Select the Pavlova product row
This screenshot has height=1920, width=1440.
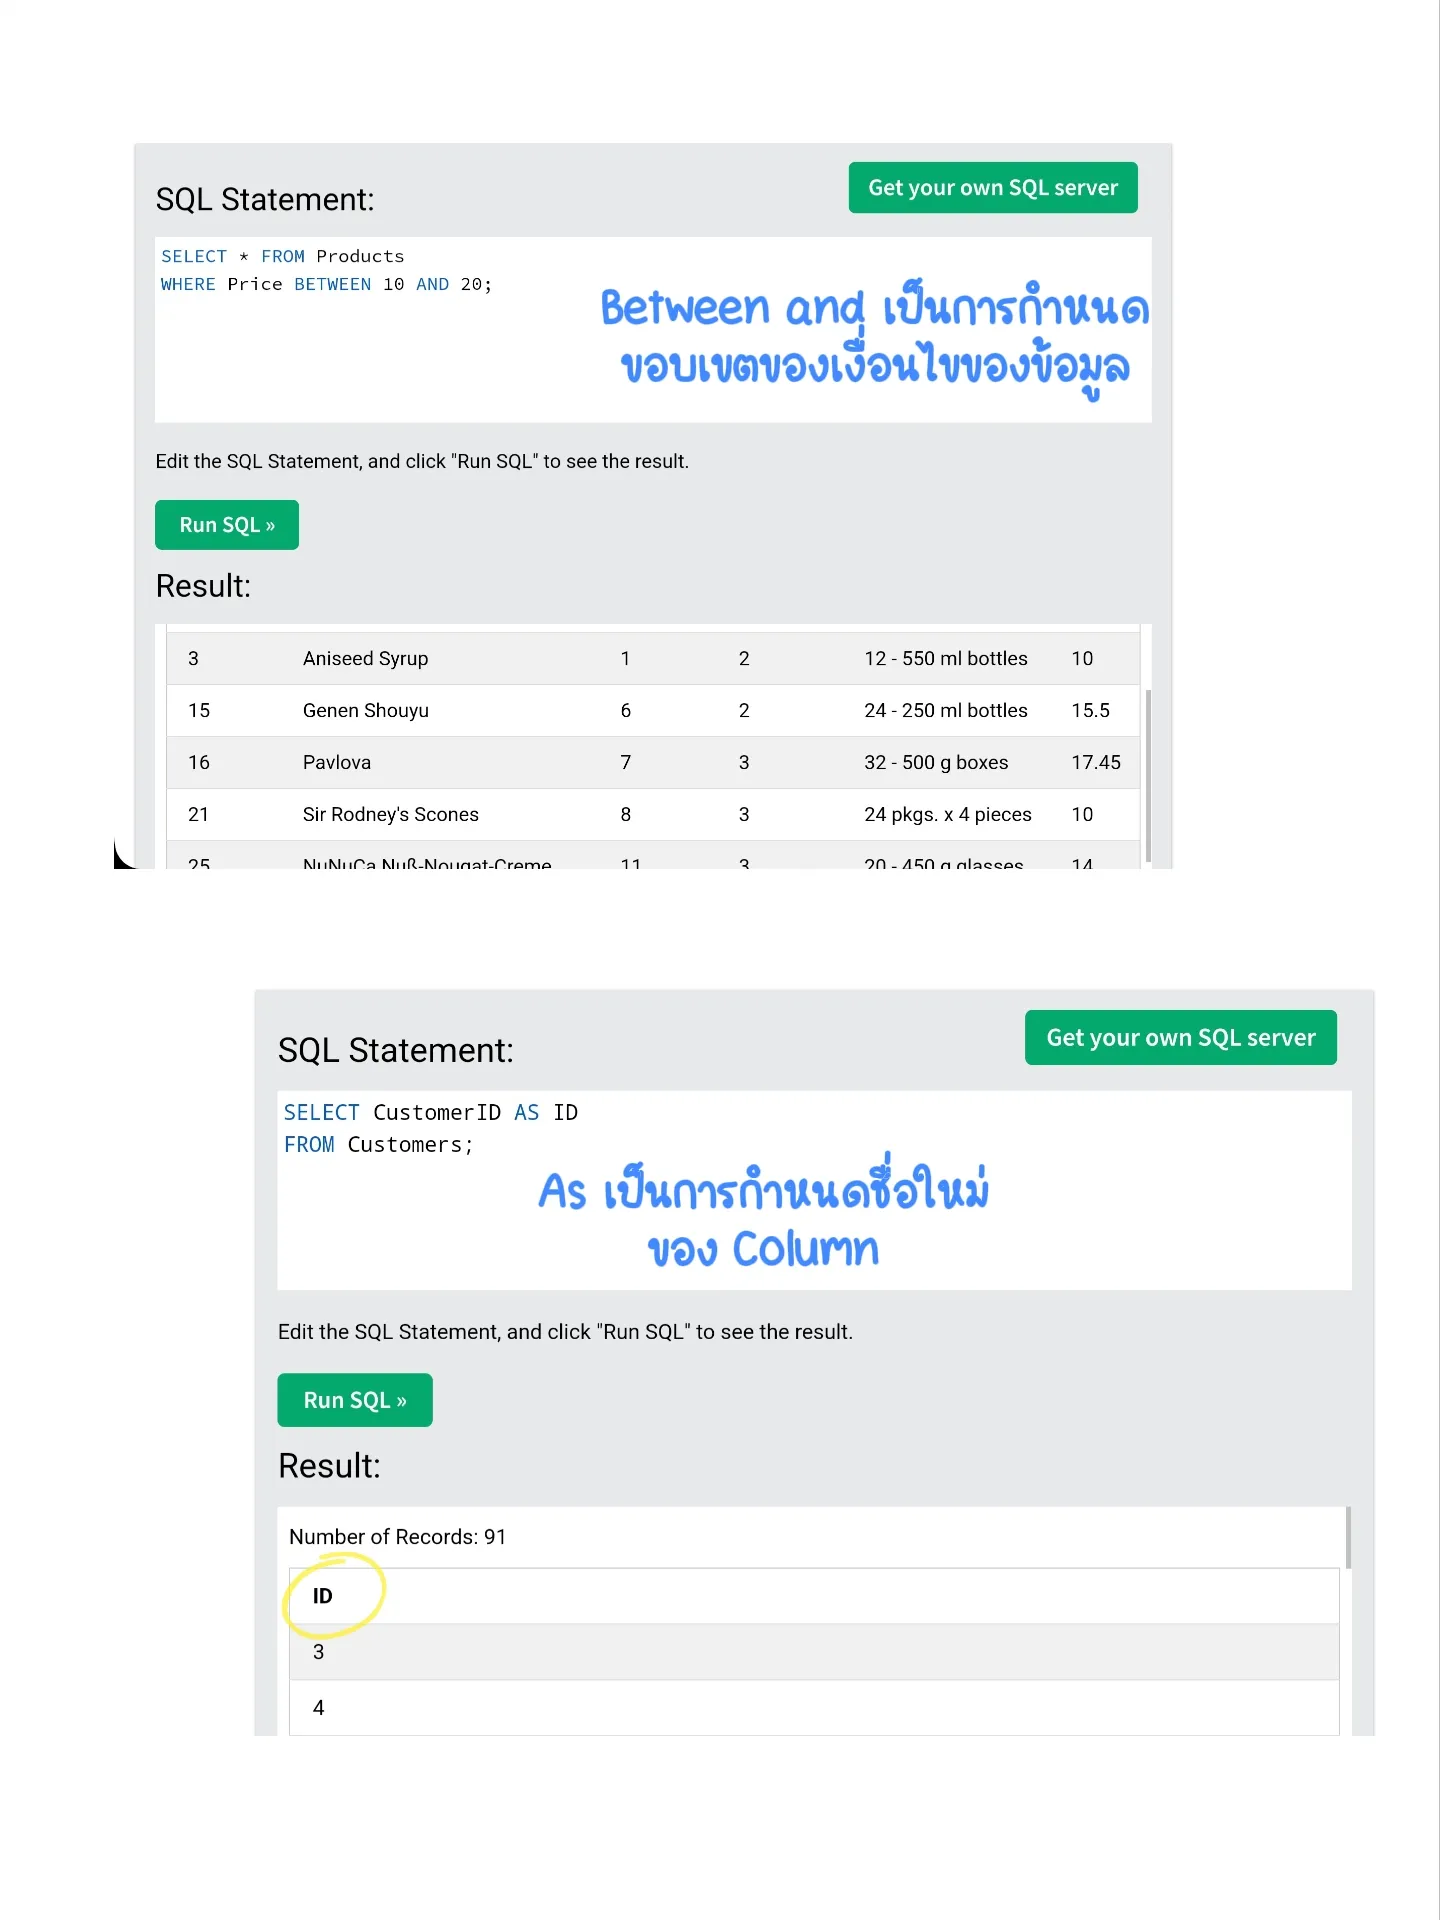pos(653,763)
